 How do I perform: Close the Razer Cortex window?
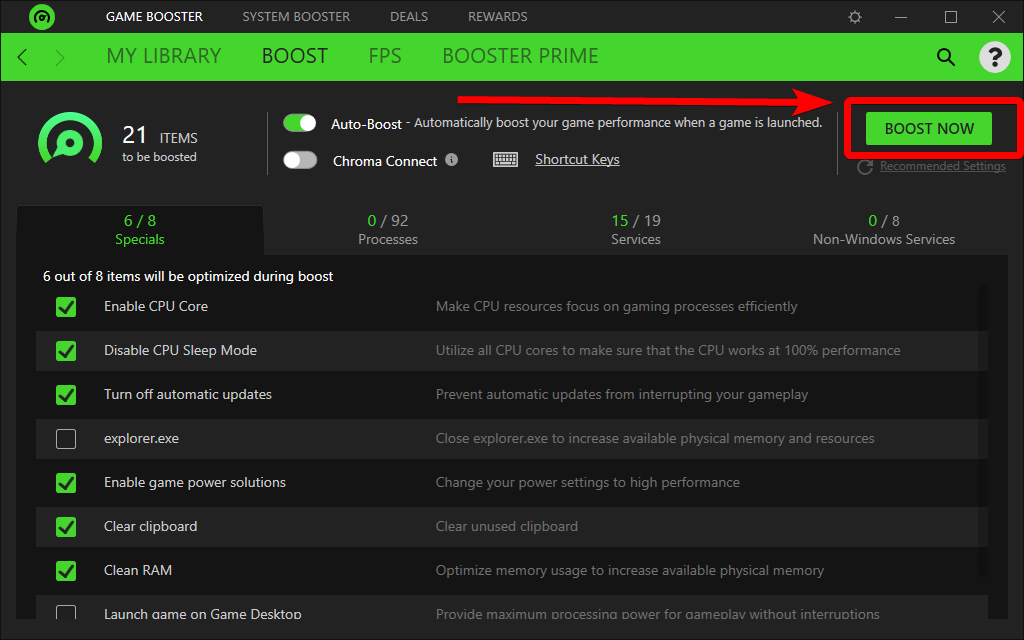click(x=999, y=17)
